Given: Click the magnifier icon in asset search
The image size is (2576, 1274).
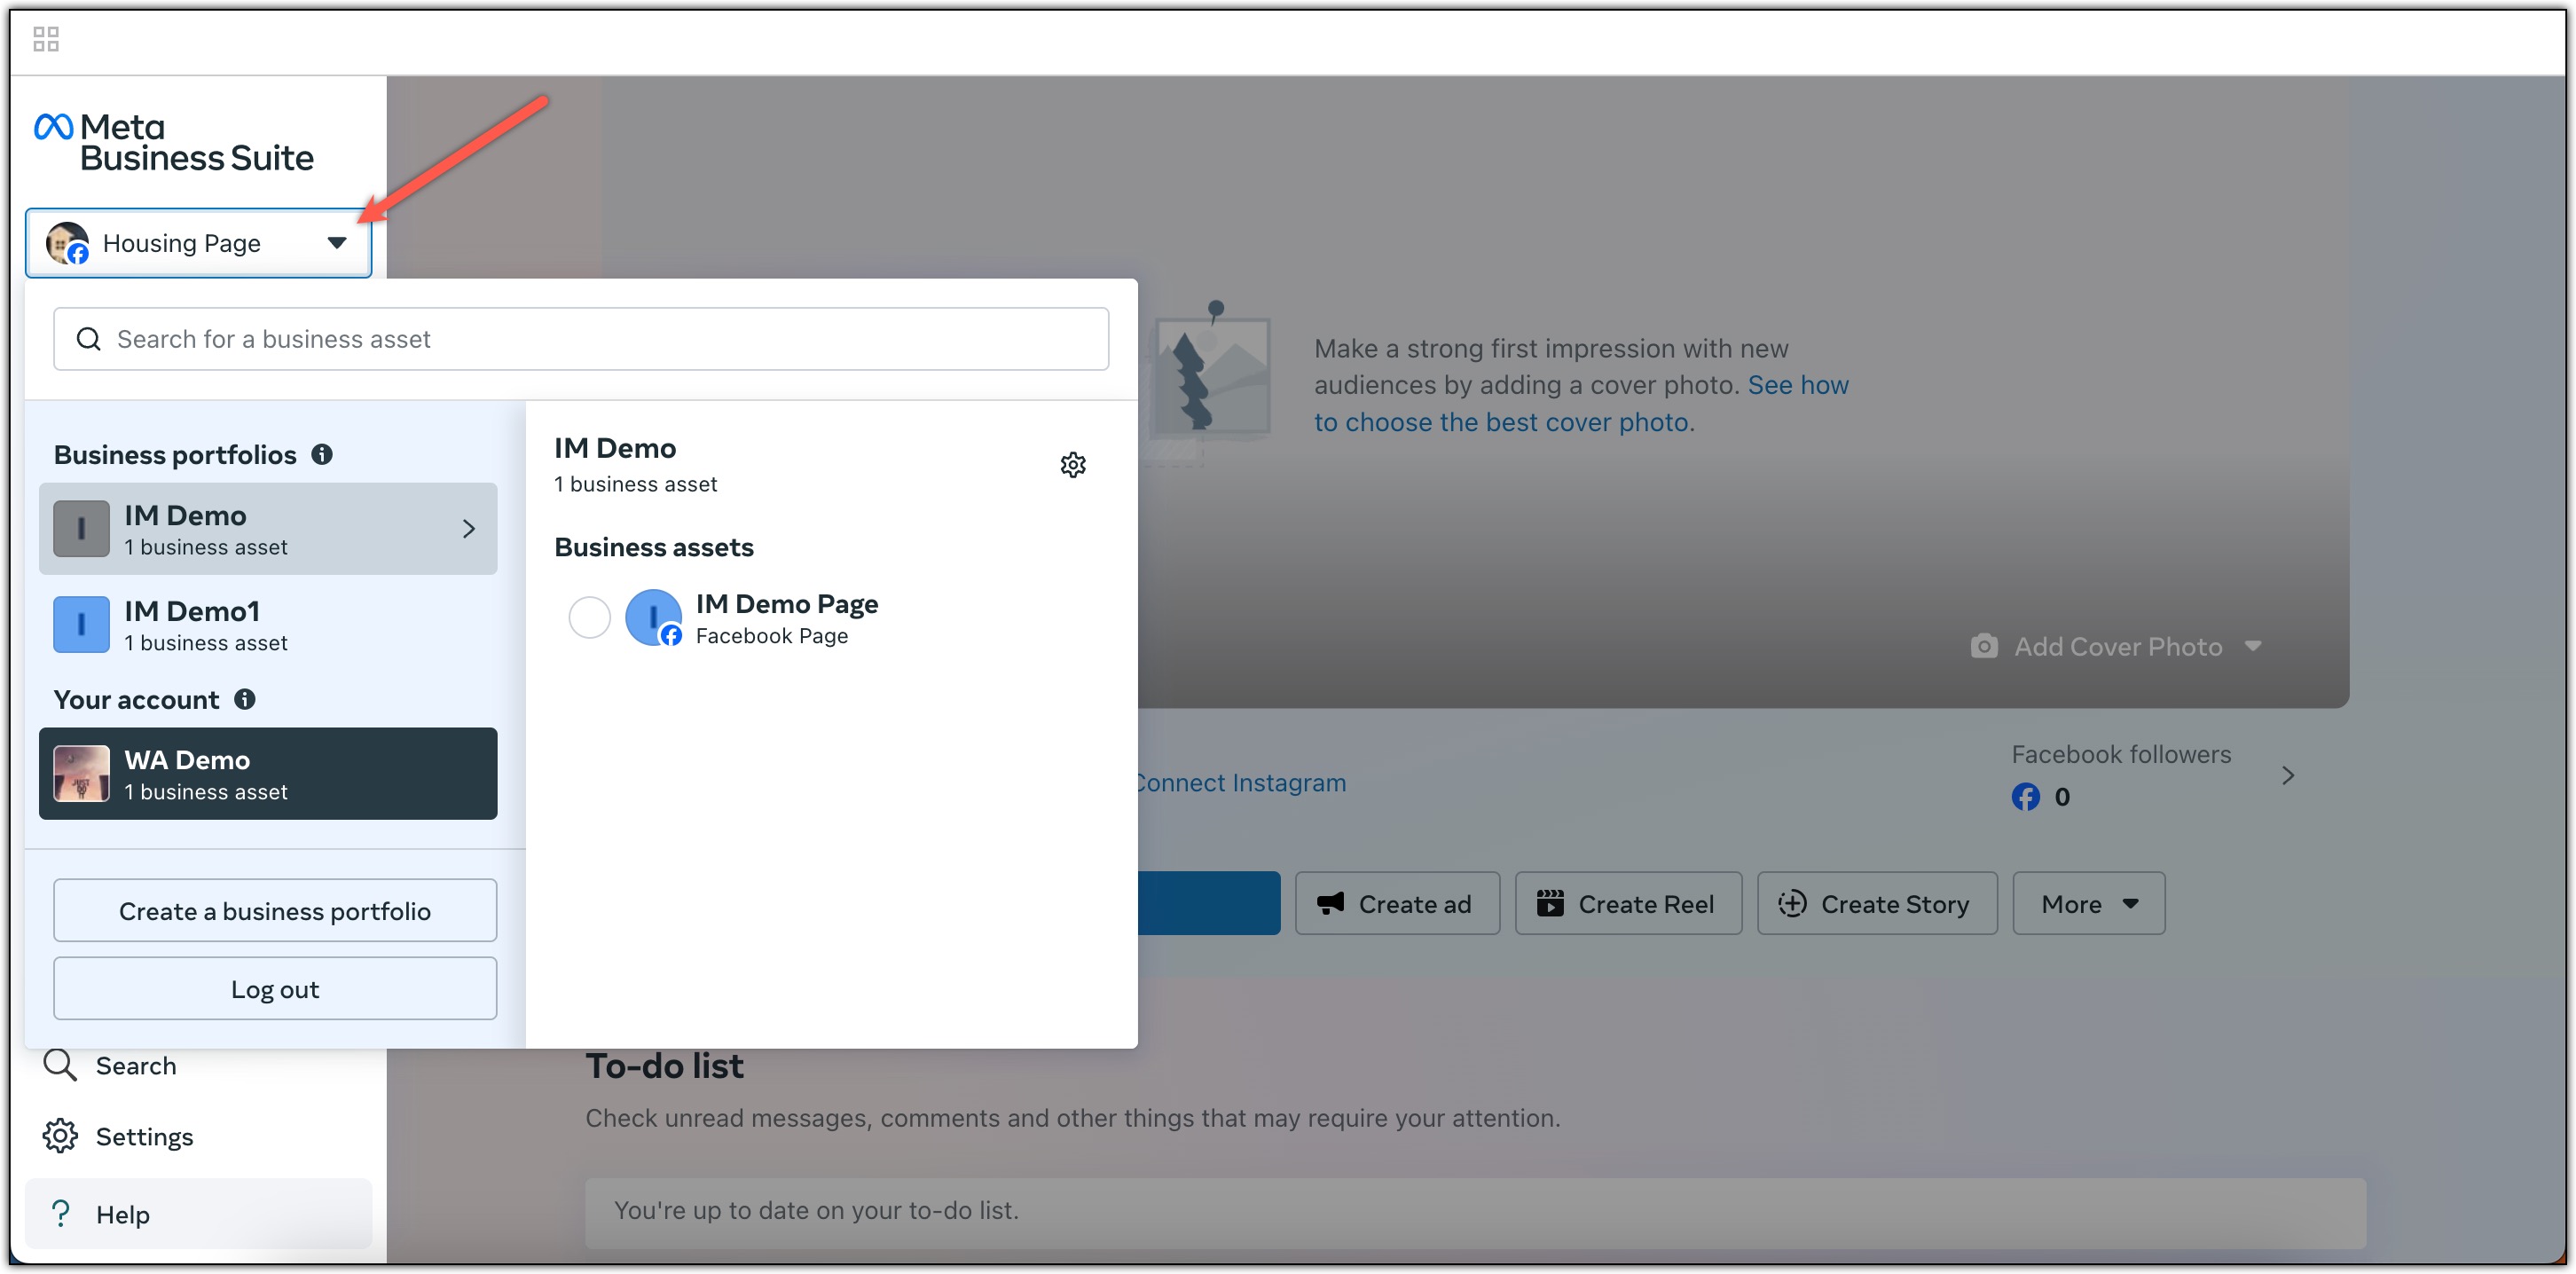Looking at the screenshot, I should [89, 339].
